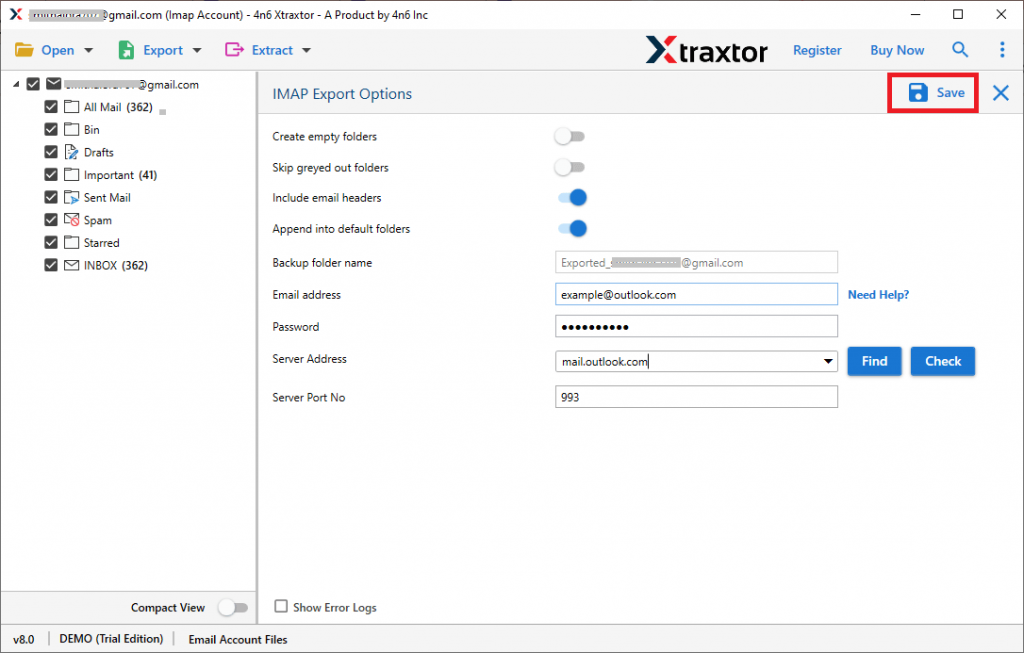Click the INBOX envelope icon
The image size is (1024, 653).
click(x=72, y=265)
